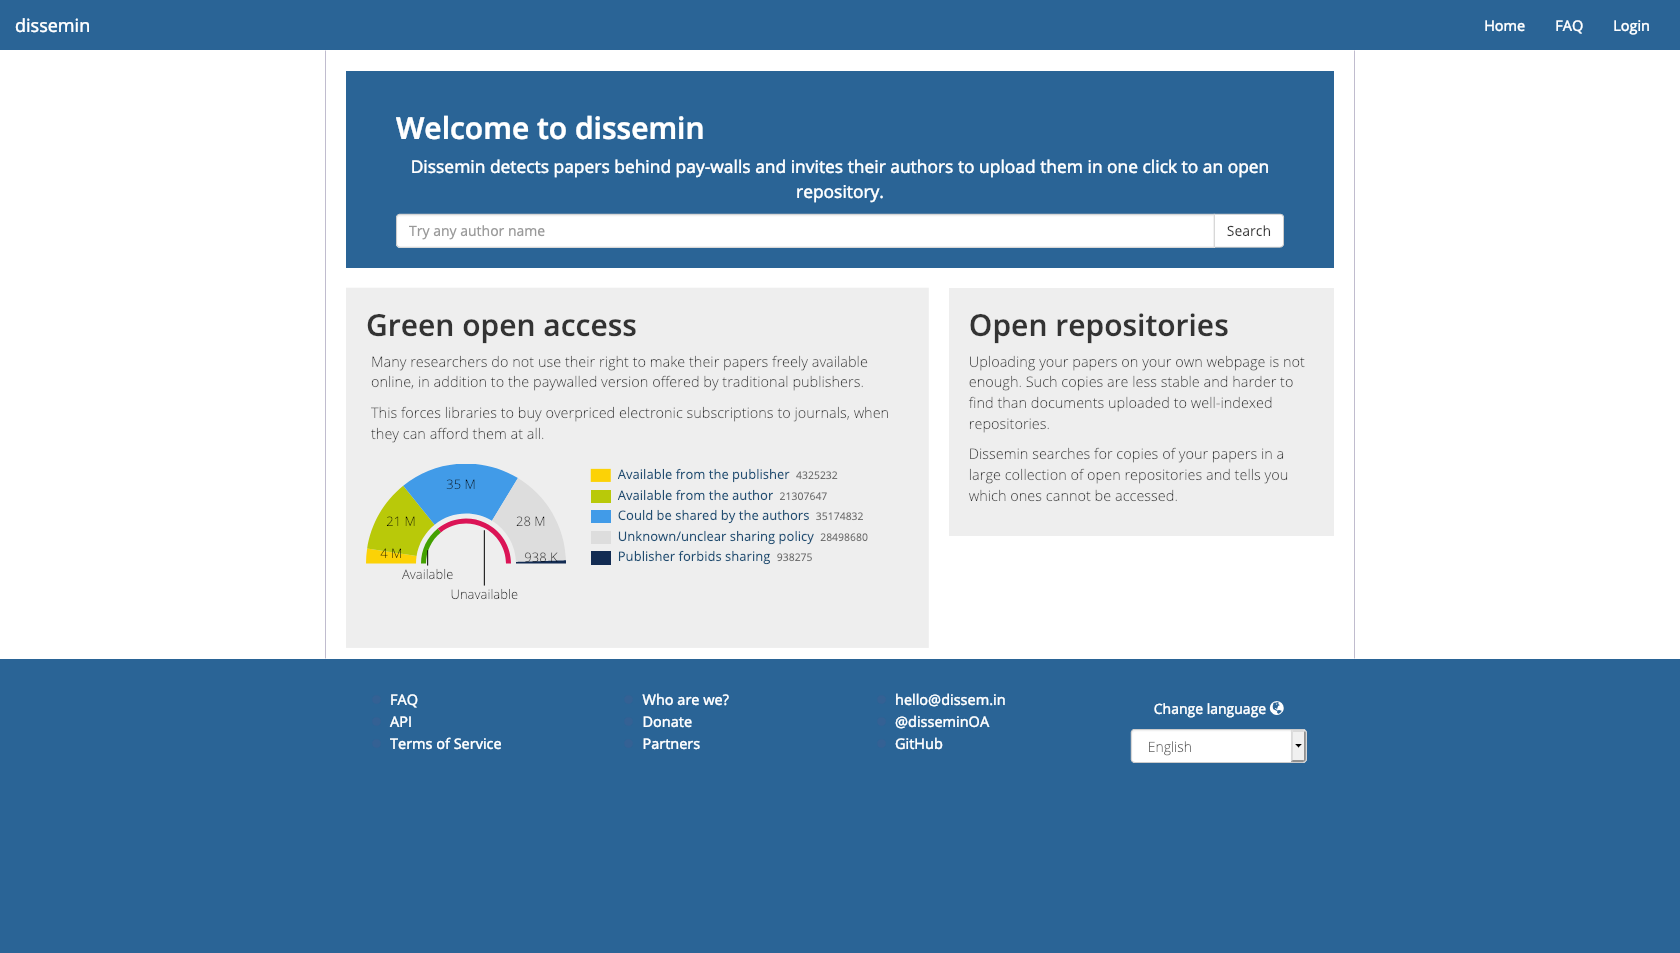The height and width of the screenshot is (953, 1680).
Task: Open the GitHub link
Action: 919,744
